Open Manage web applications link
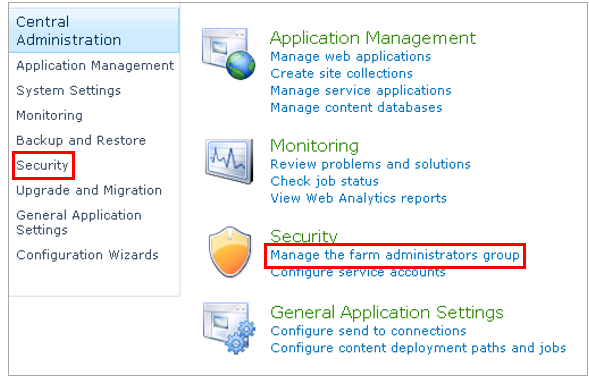 pos(350,56)
